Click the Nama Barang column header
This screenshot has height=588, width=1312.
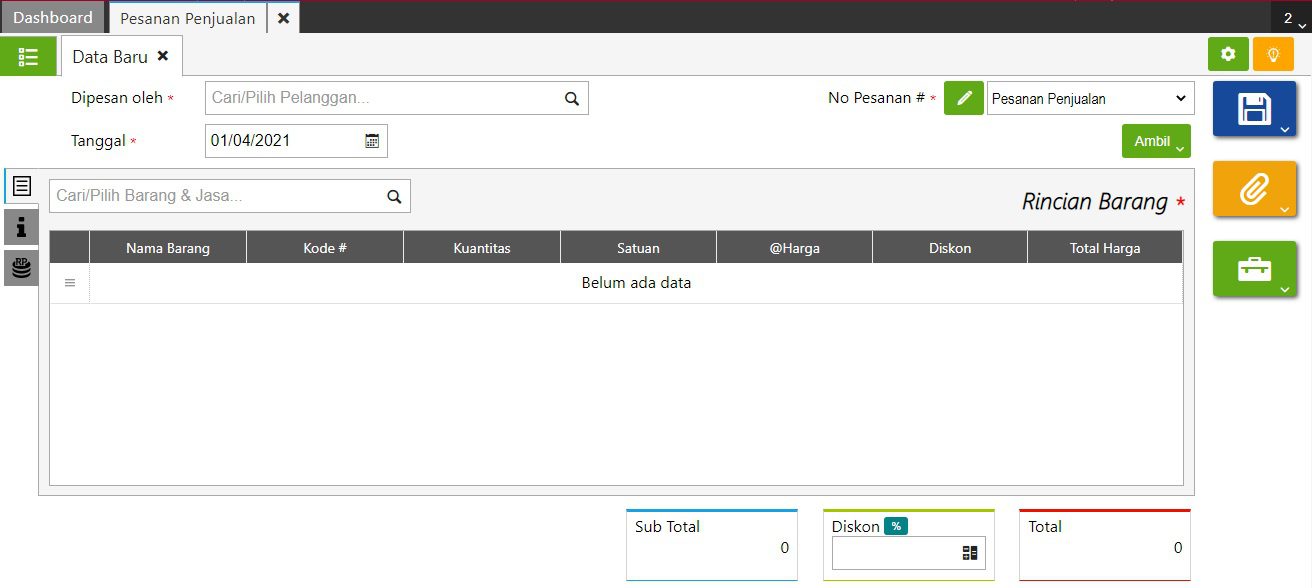[x=168, y=248]
